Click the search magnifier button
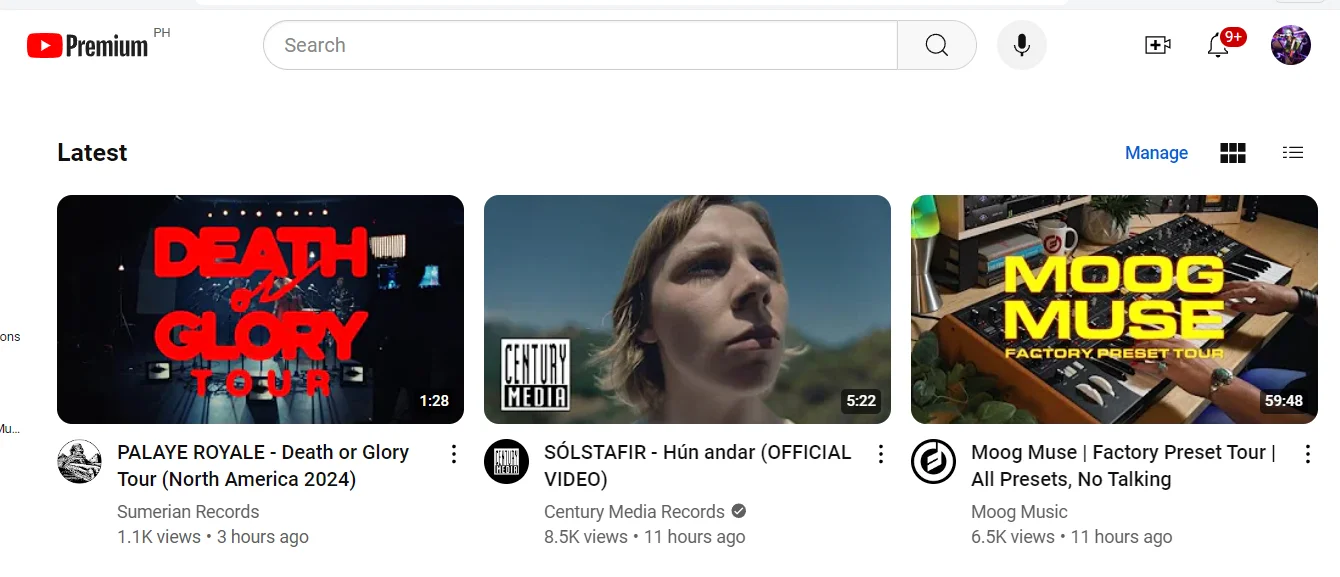1340x577 pixels. coord(937,45)
